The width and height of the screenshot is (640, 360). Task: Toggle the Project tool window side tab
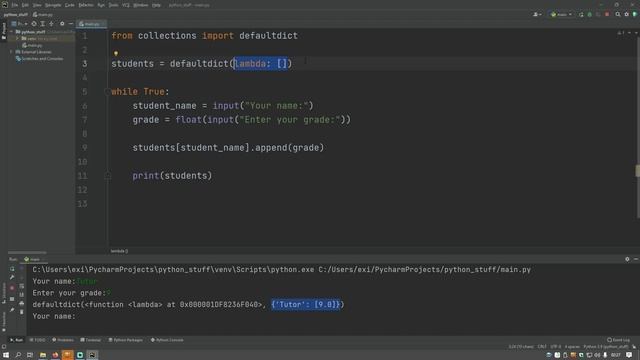point(4,31)
